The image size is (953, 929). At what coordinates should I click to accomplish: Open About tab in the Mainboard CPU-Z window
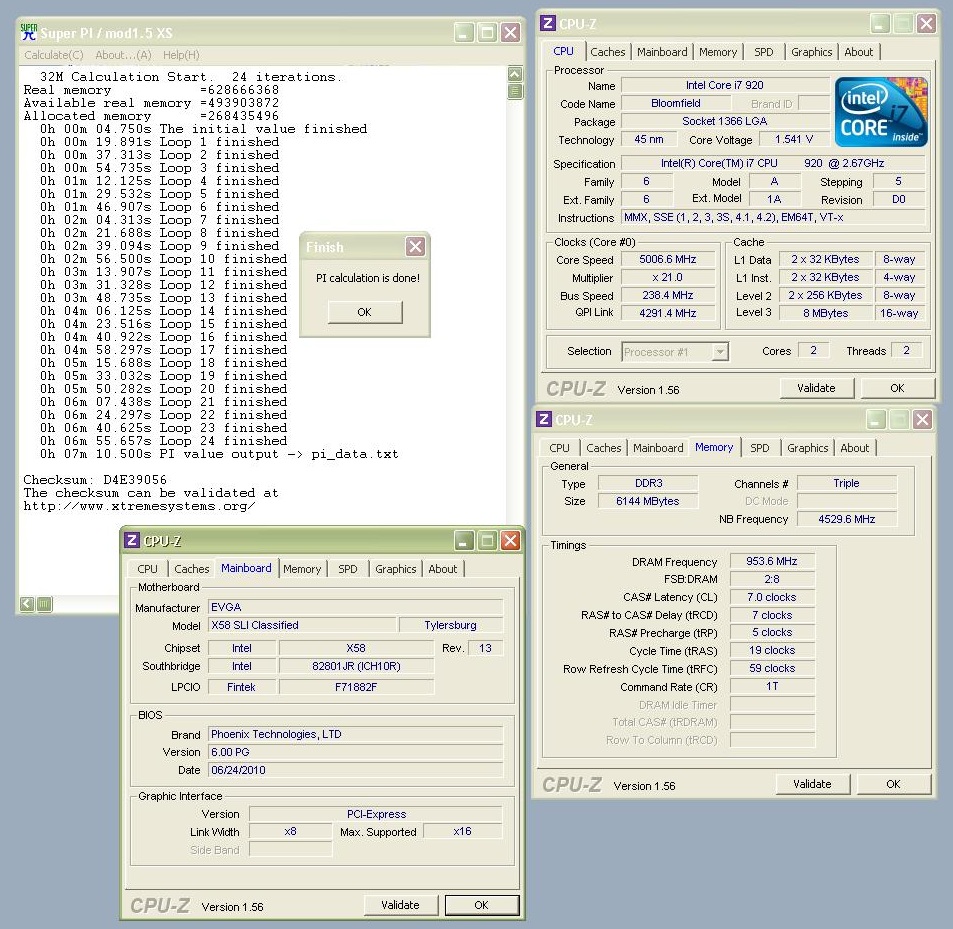click(443, 569)
